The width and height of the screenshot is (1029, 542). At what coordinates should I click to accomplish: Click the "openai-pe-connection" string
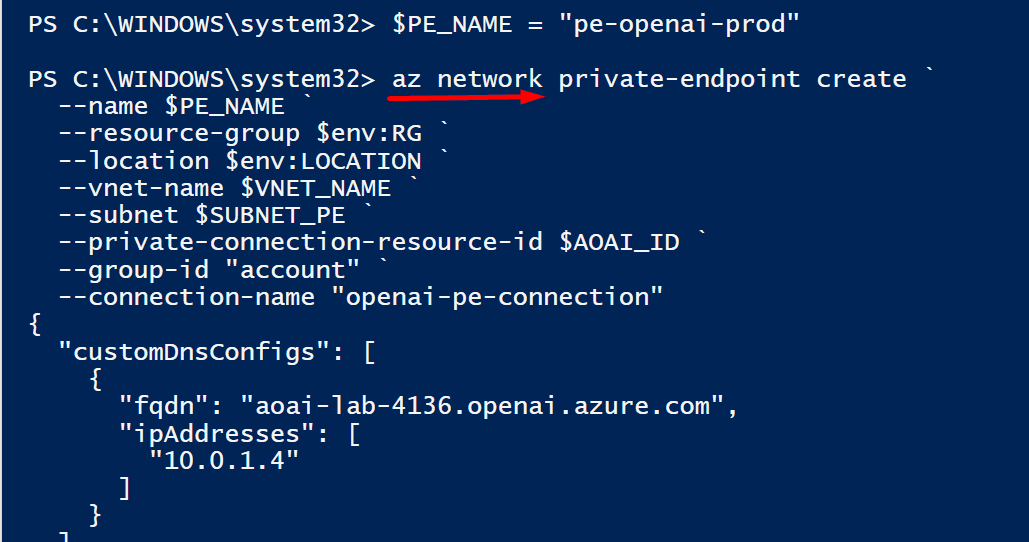(497, 297)
